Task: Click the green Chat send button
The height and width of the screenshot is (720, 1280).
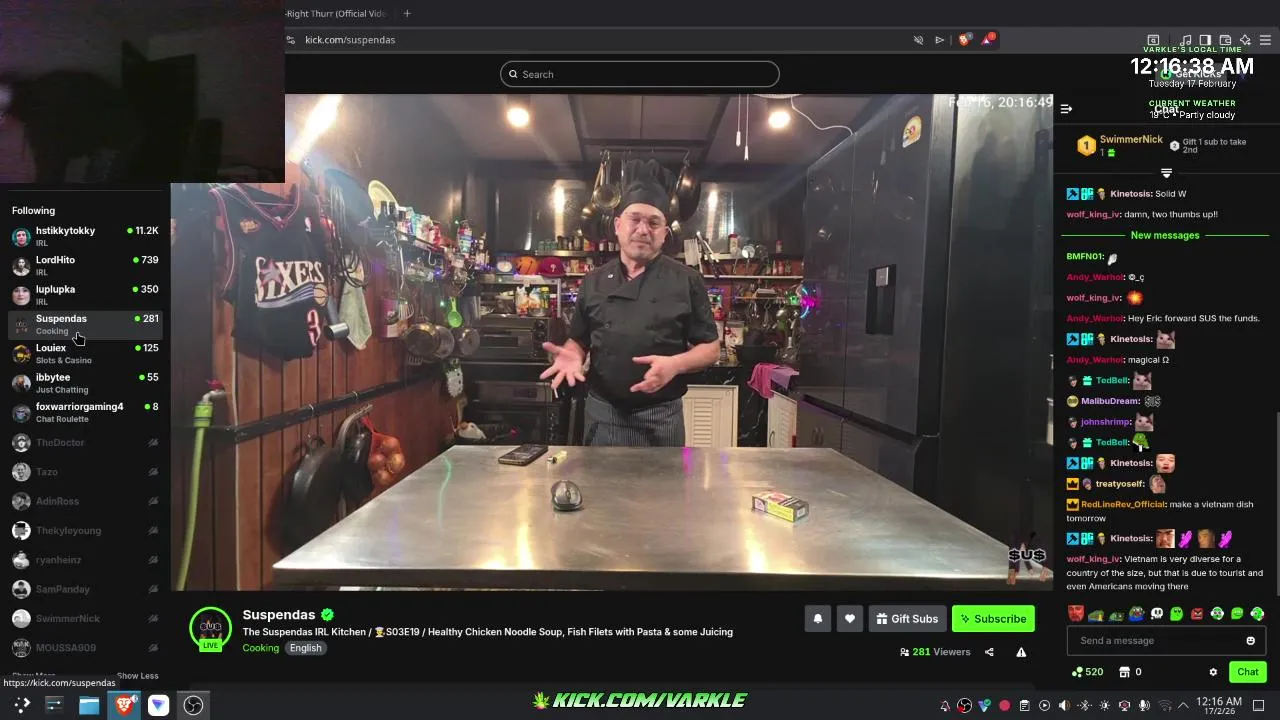Action: click(1248, 672)
